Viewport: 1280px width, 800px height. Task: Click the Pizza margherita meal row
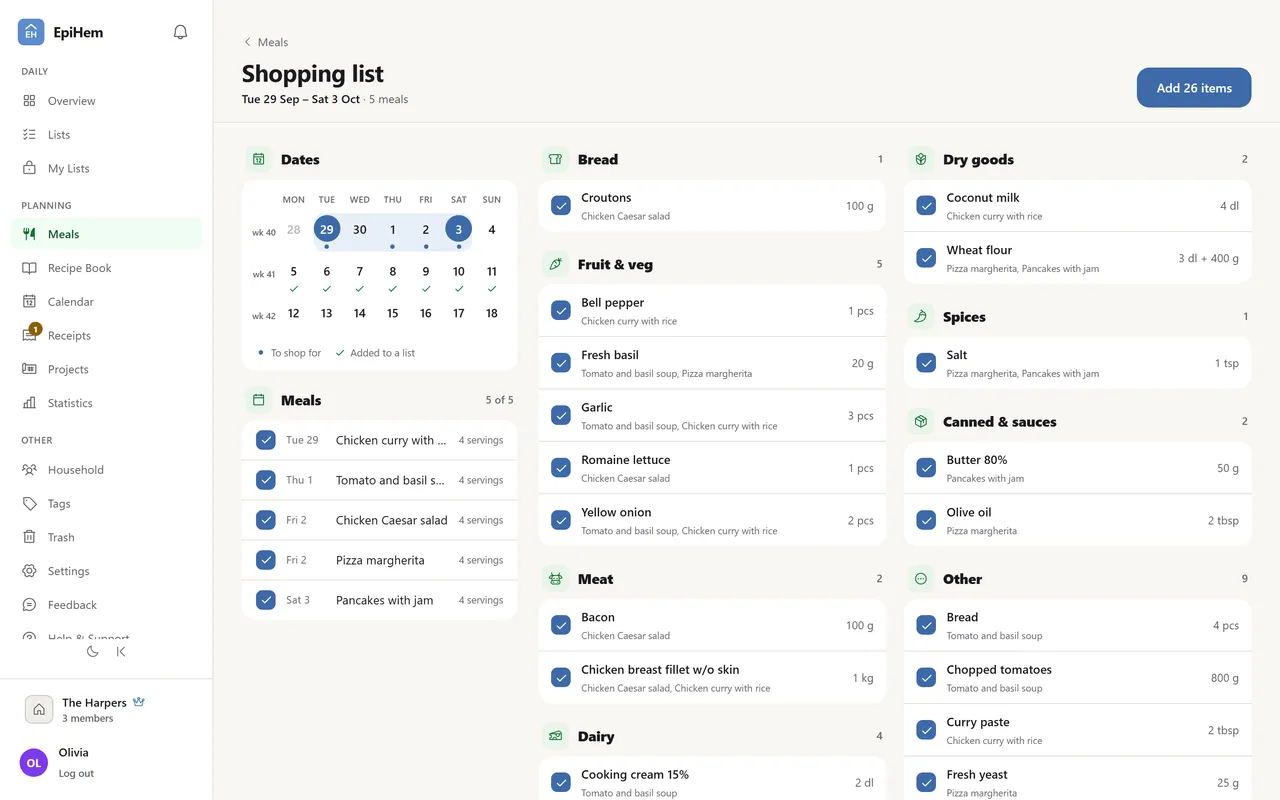[x=380, y=560]
